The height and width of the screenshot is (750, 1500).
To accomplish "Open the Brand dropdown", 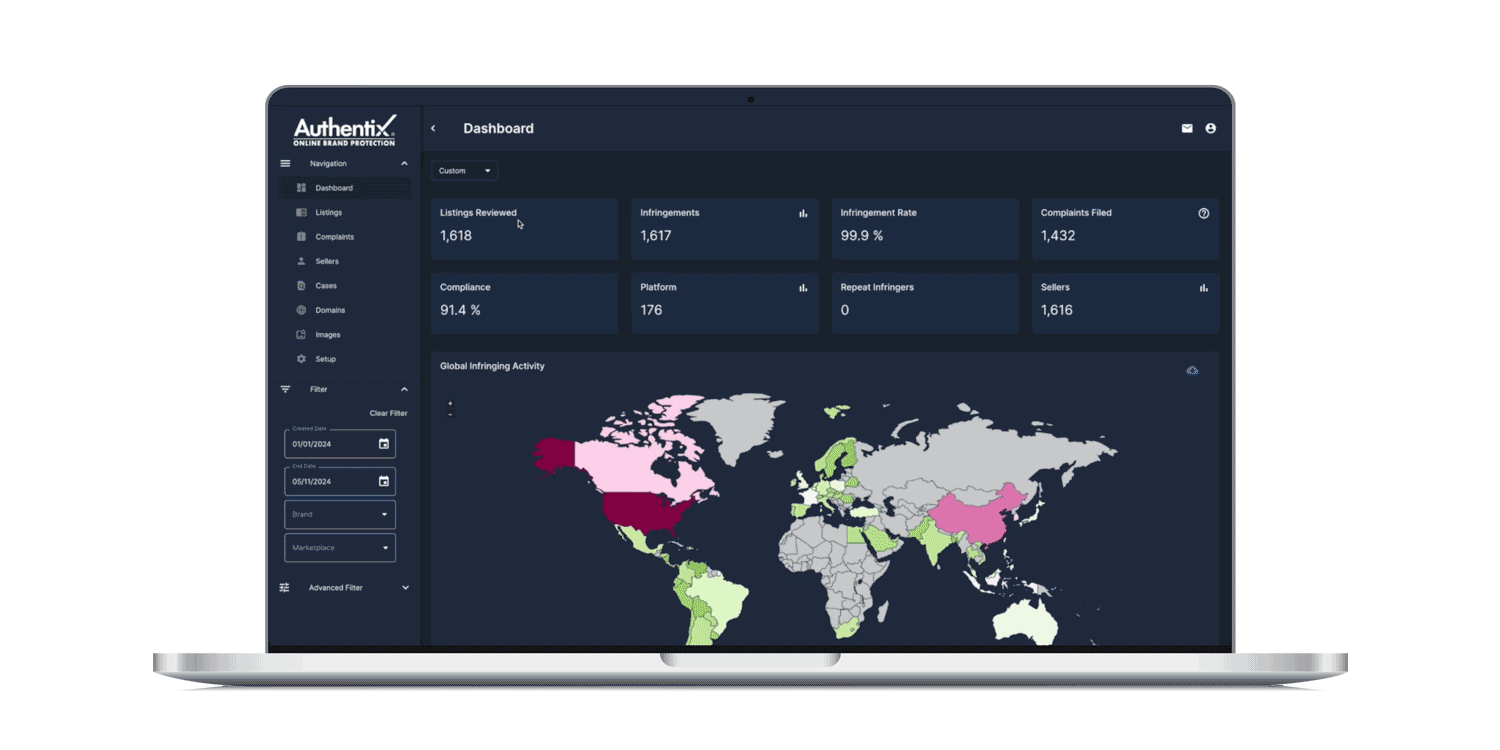I will 340,515.
